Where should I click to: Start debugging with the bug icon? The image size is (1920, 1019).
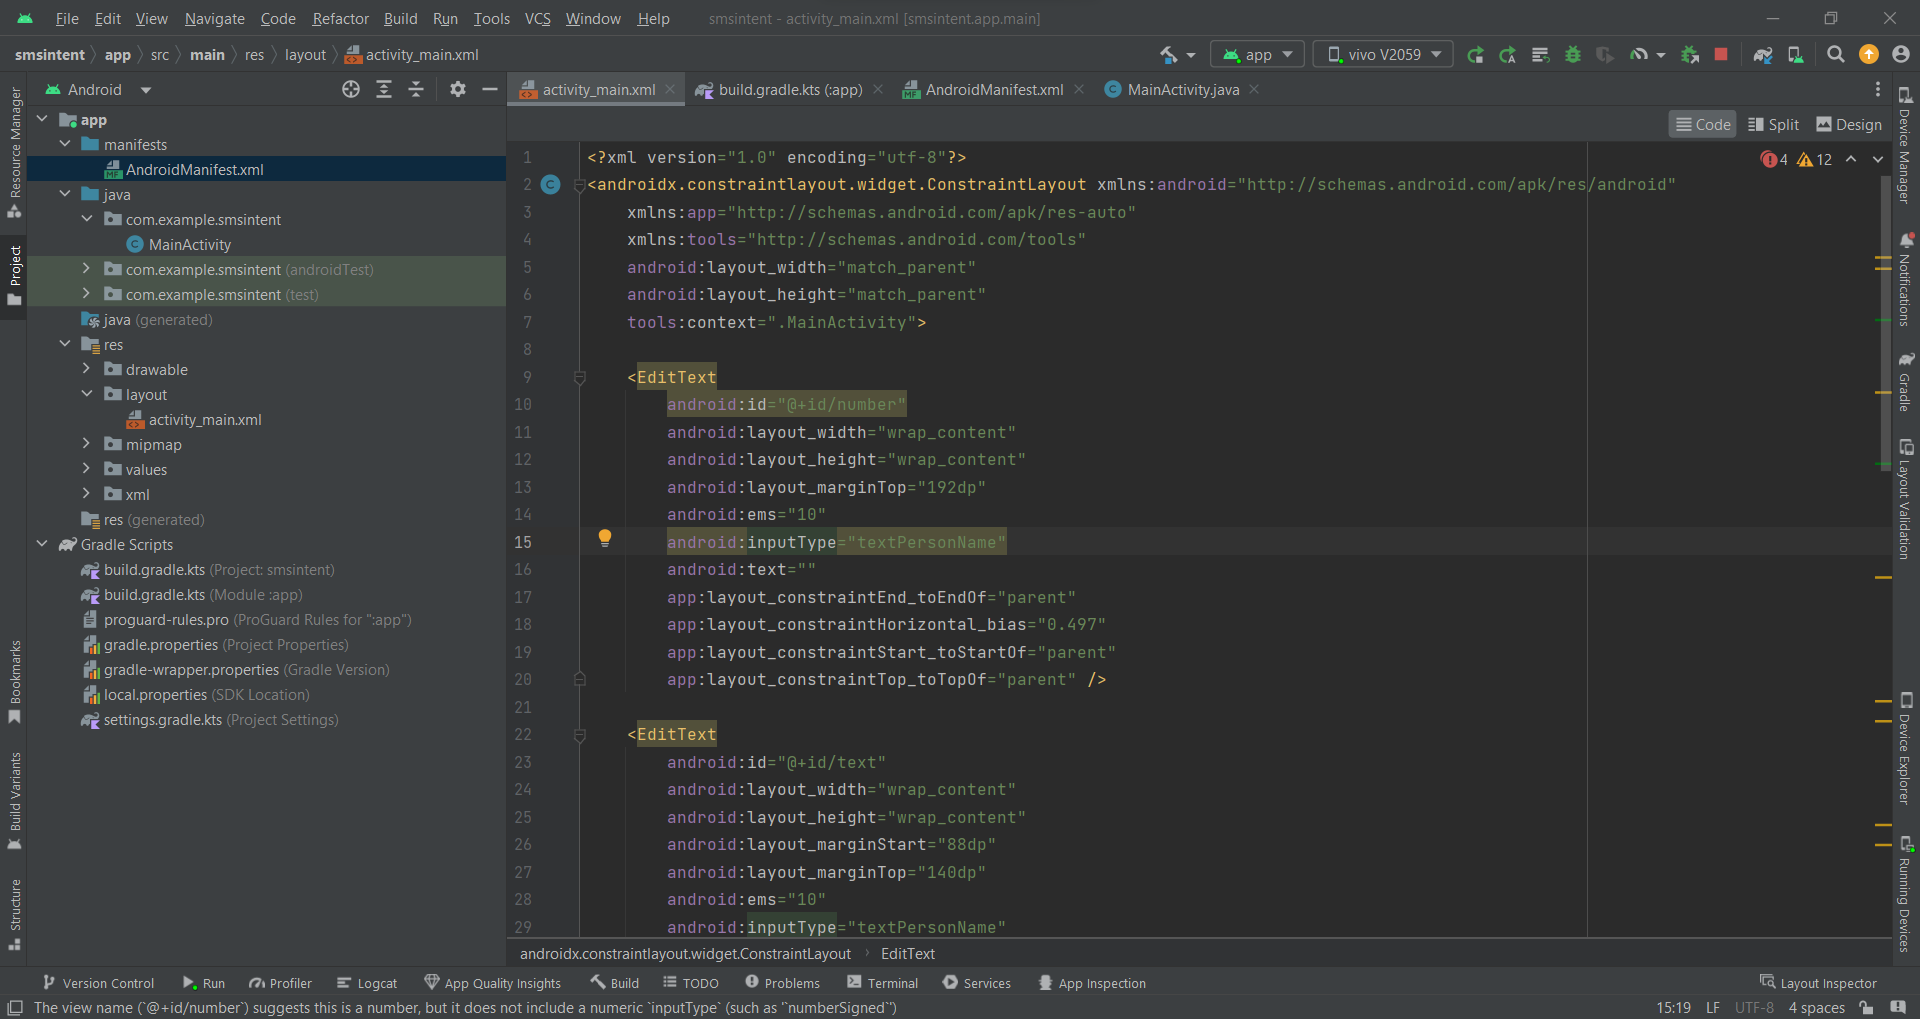pyautogui.click(x=1573, y=54)
